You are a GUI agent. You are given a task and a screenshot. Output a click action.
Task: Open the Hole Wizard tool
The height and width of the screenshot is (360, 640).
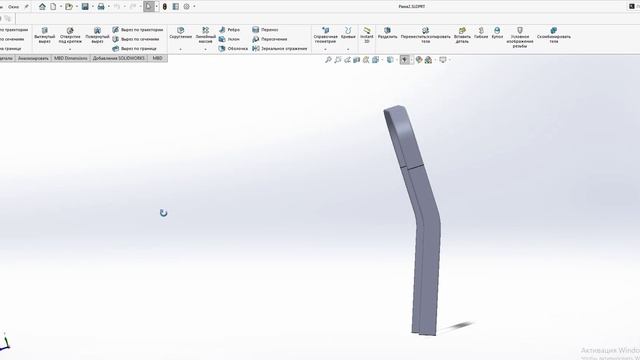tap(70, 36)
